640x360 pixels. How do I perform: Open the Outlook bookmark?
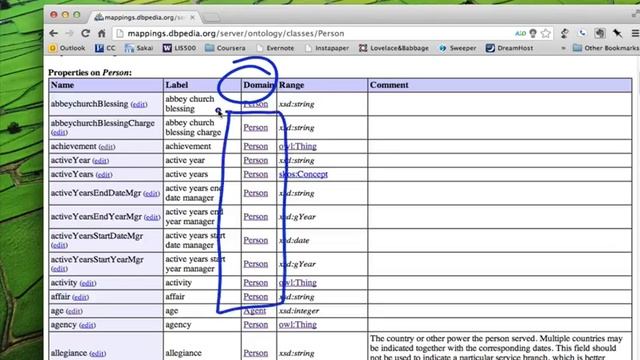click(x=67, y=48)
